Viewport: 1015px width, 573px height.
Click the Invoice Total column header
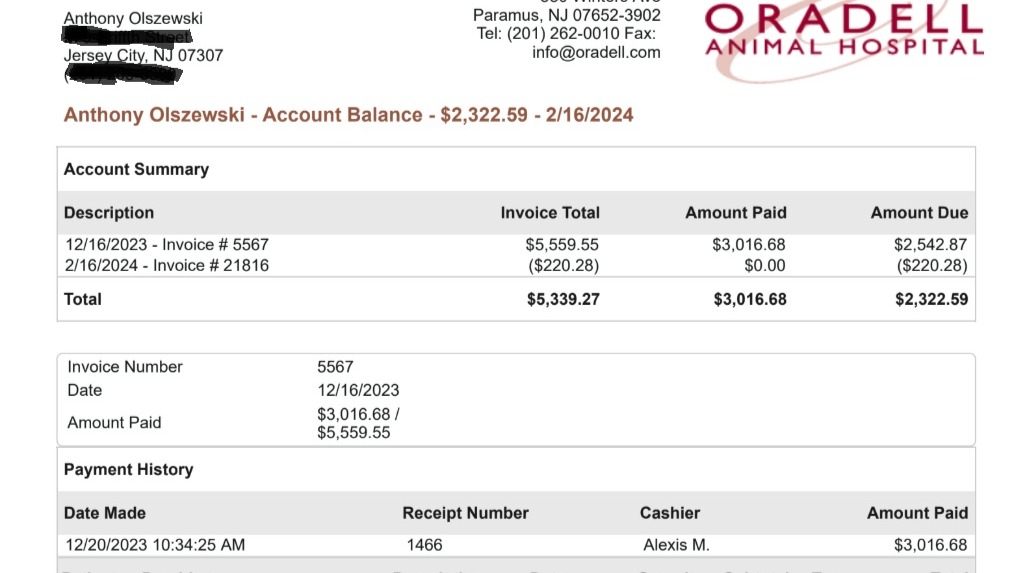coord(550,213)
